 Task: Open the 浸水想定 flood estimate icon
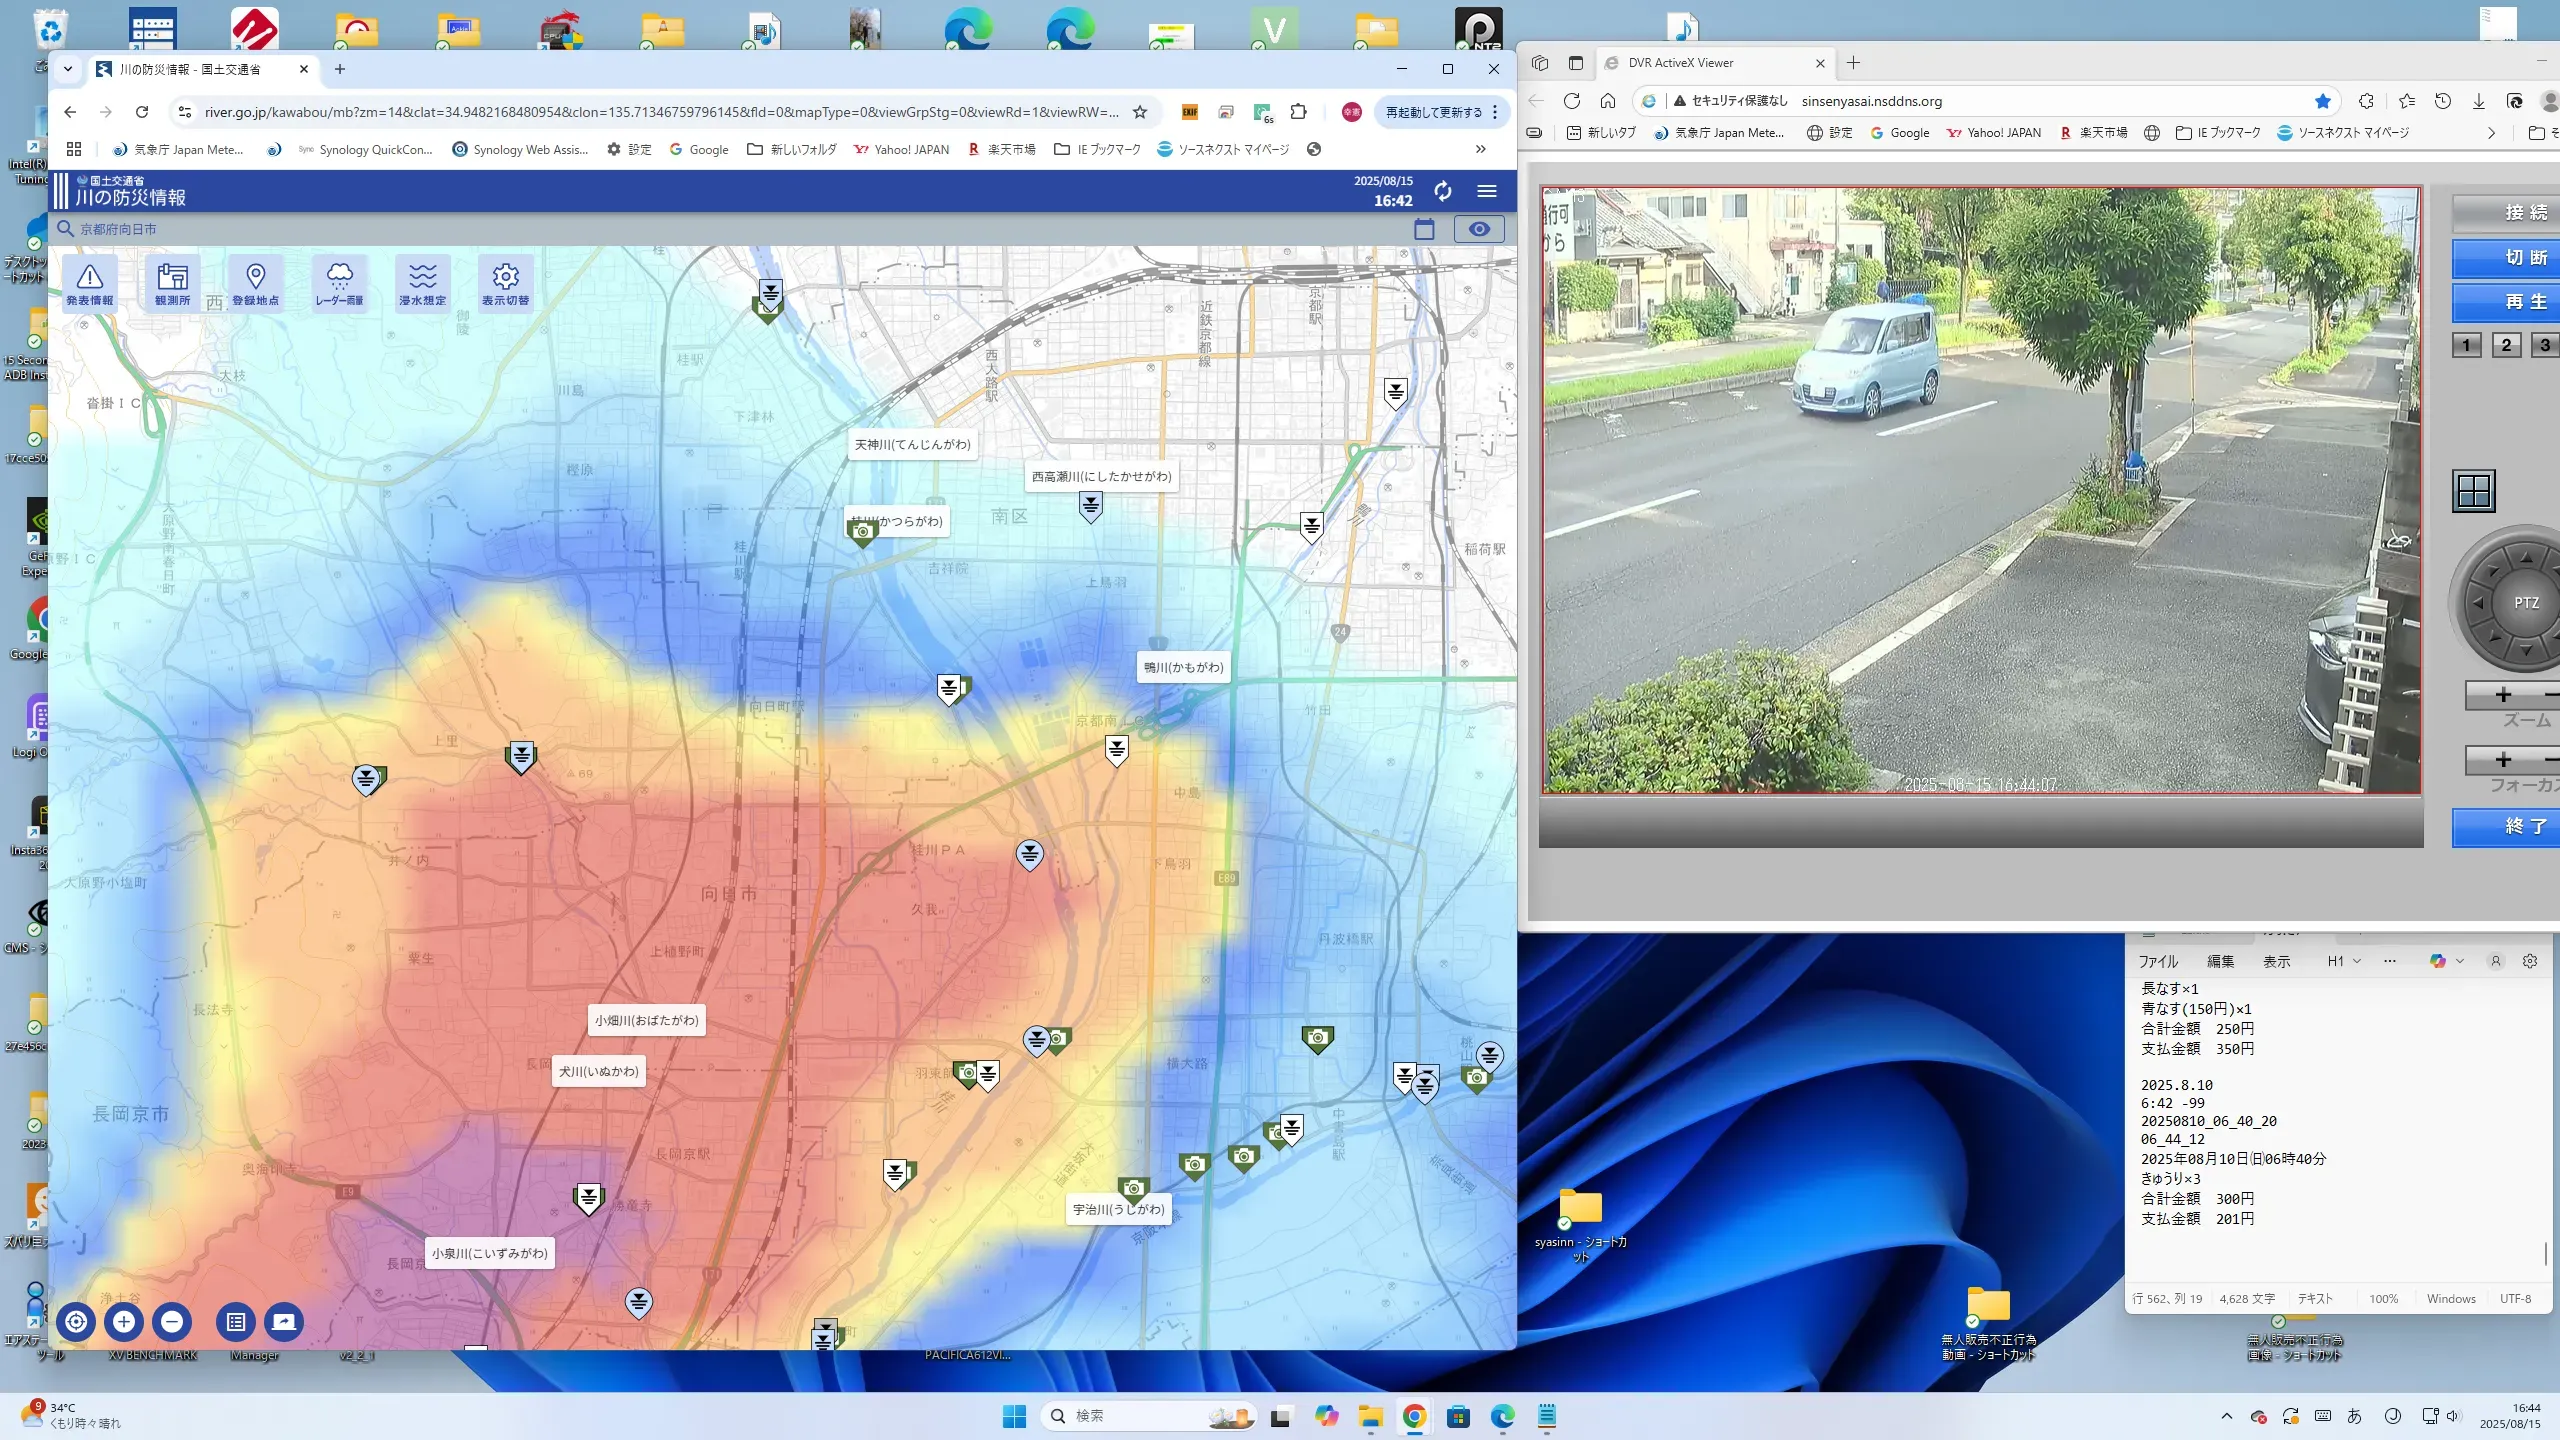(x=422, y=283)
